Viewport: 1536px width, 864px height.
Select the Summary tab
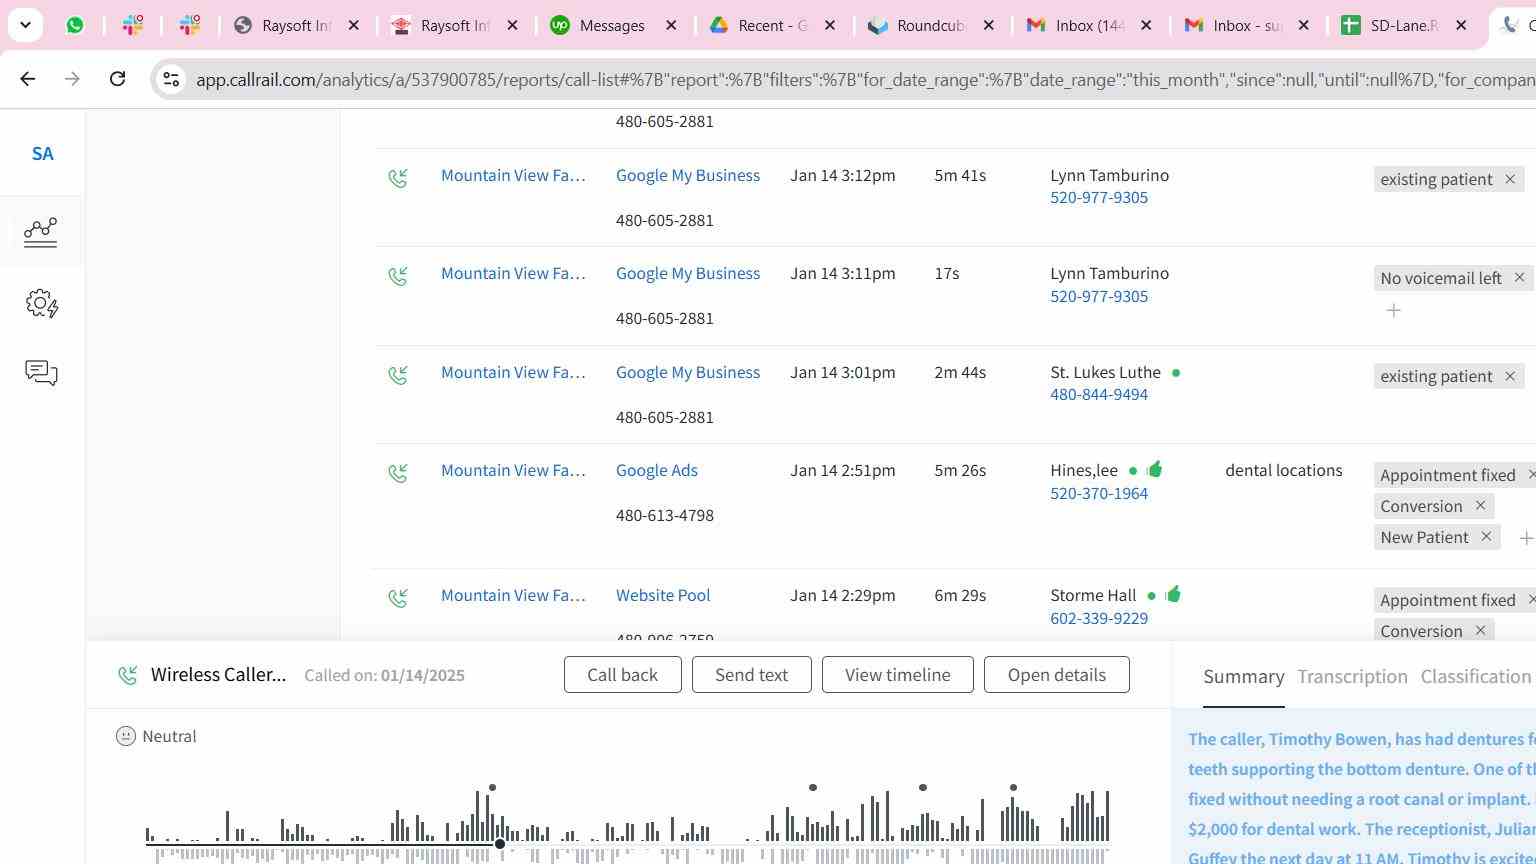coord(1244,677)
